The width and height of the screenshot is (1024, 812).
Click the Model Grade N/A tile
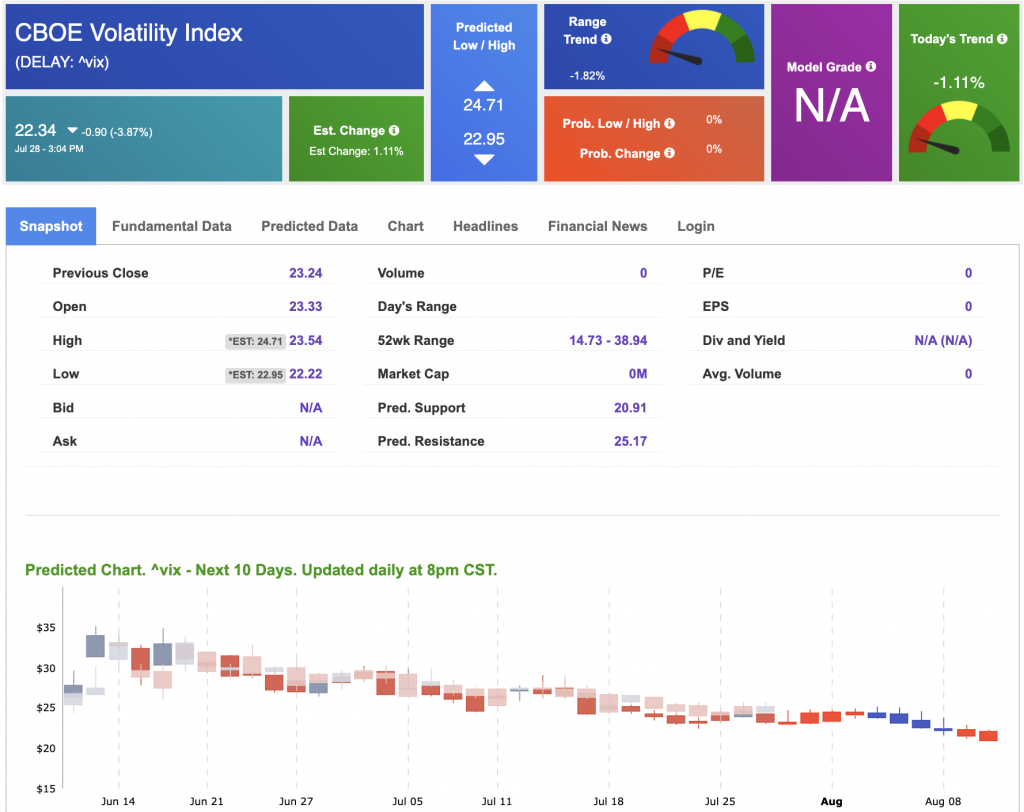pos(831,92)
